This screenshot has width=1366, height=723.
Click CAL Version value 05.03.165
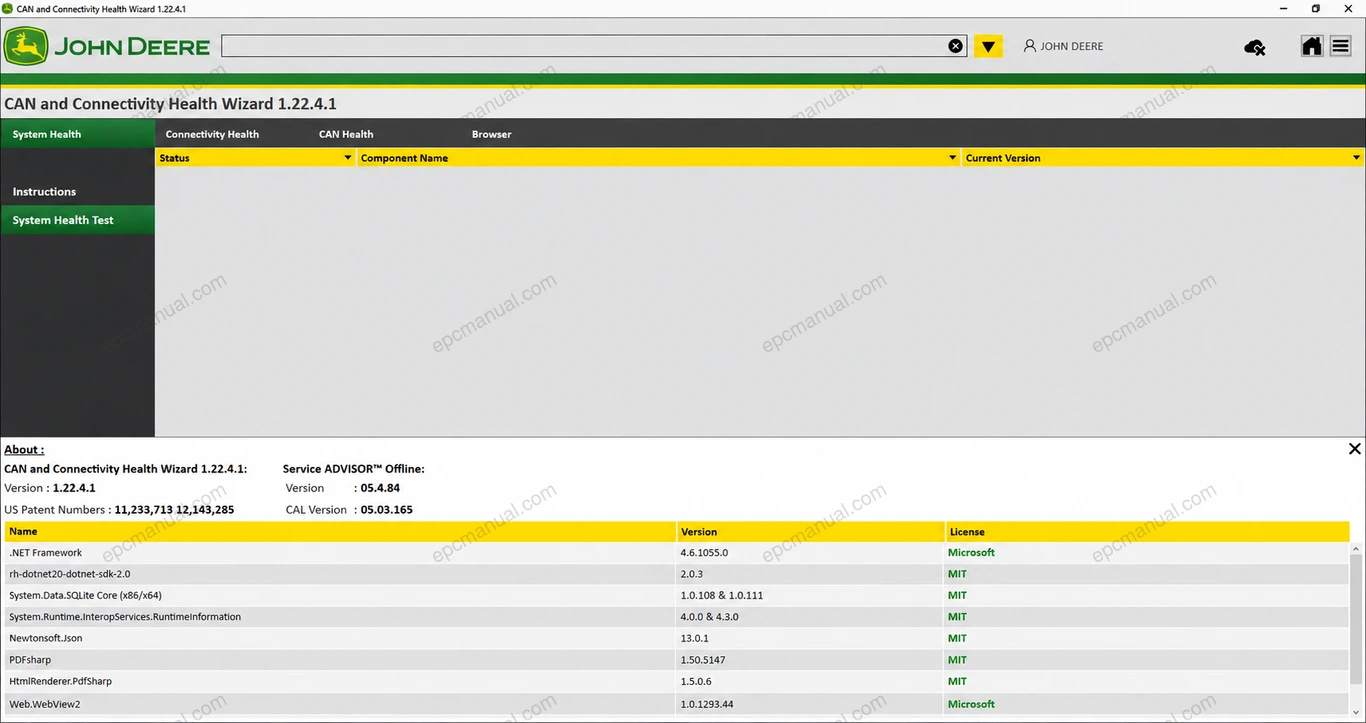(386, 509)
